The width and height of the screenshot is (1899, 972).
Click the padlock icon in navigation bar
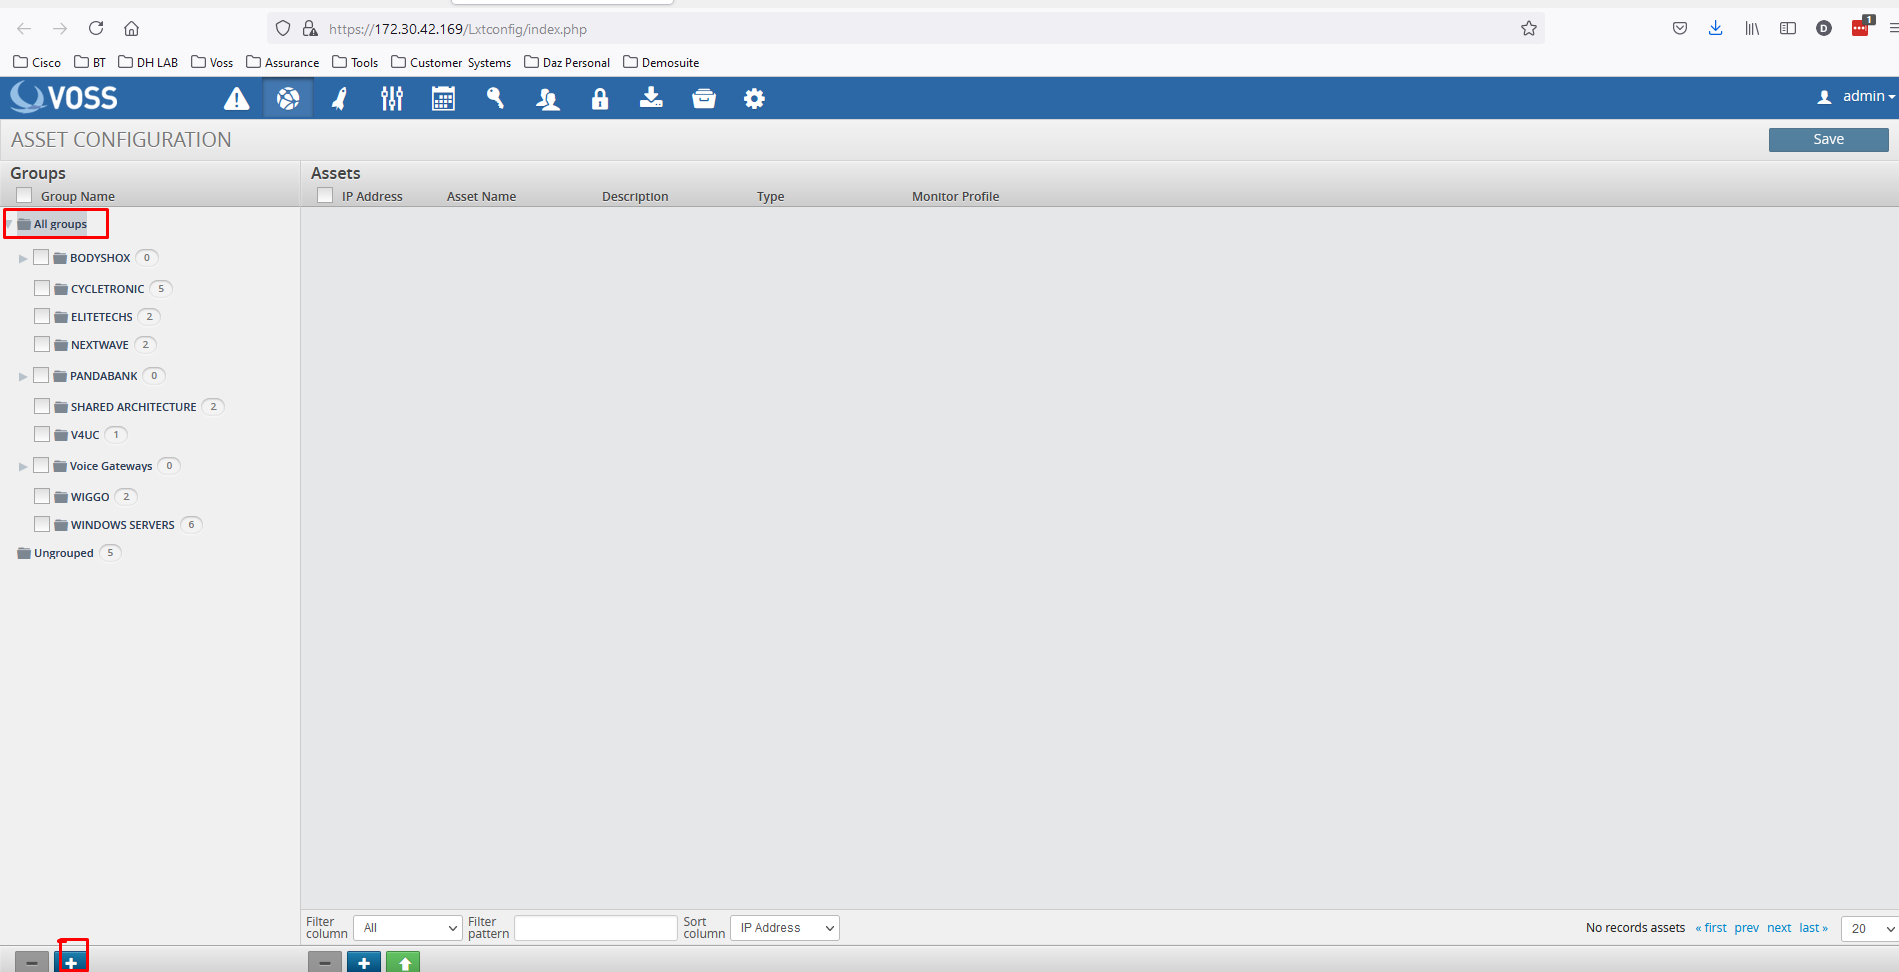click(599, 99)
